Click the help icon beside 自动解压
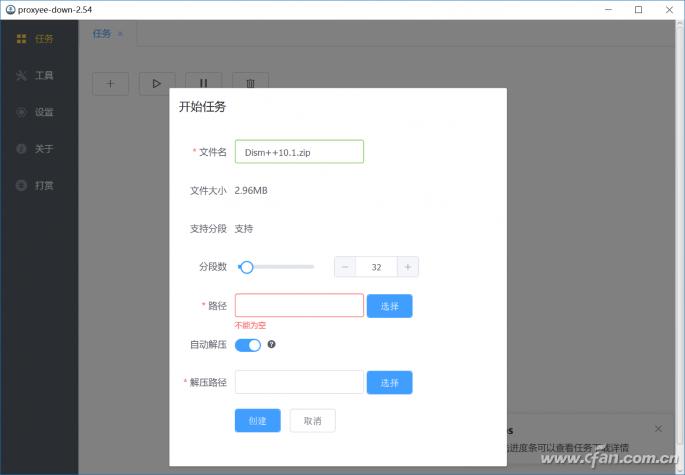Viewport: 685px width, 475px height. (271, 344)
